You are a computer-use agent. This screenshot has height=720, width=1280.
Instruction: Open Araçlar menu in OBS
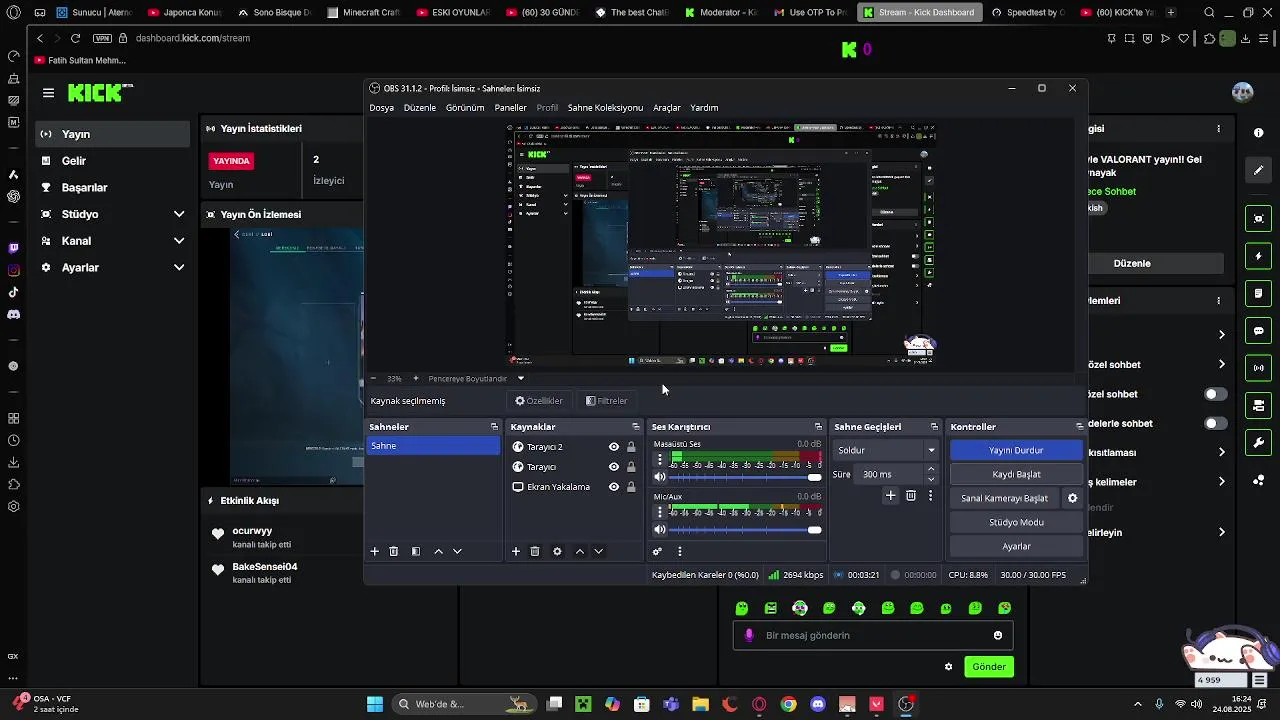(x=667, y=107)
